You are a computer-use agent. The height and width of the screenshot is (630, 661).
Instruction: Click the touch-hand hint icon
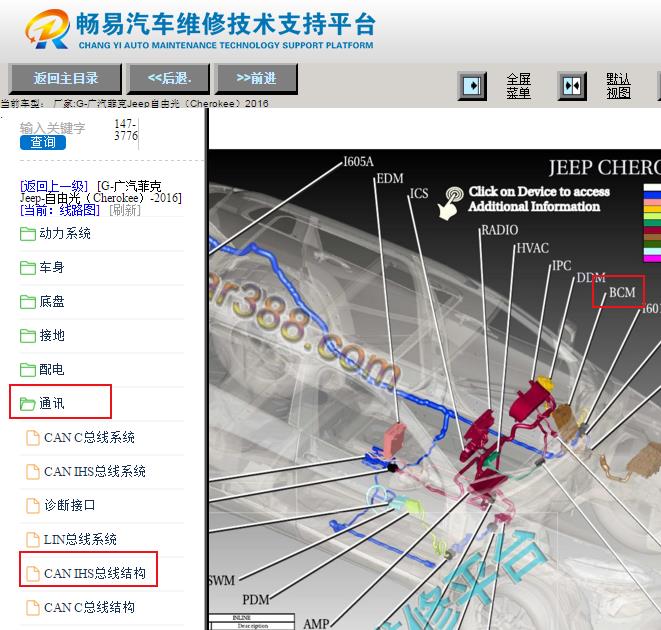(x=450, y=204)
